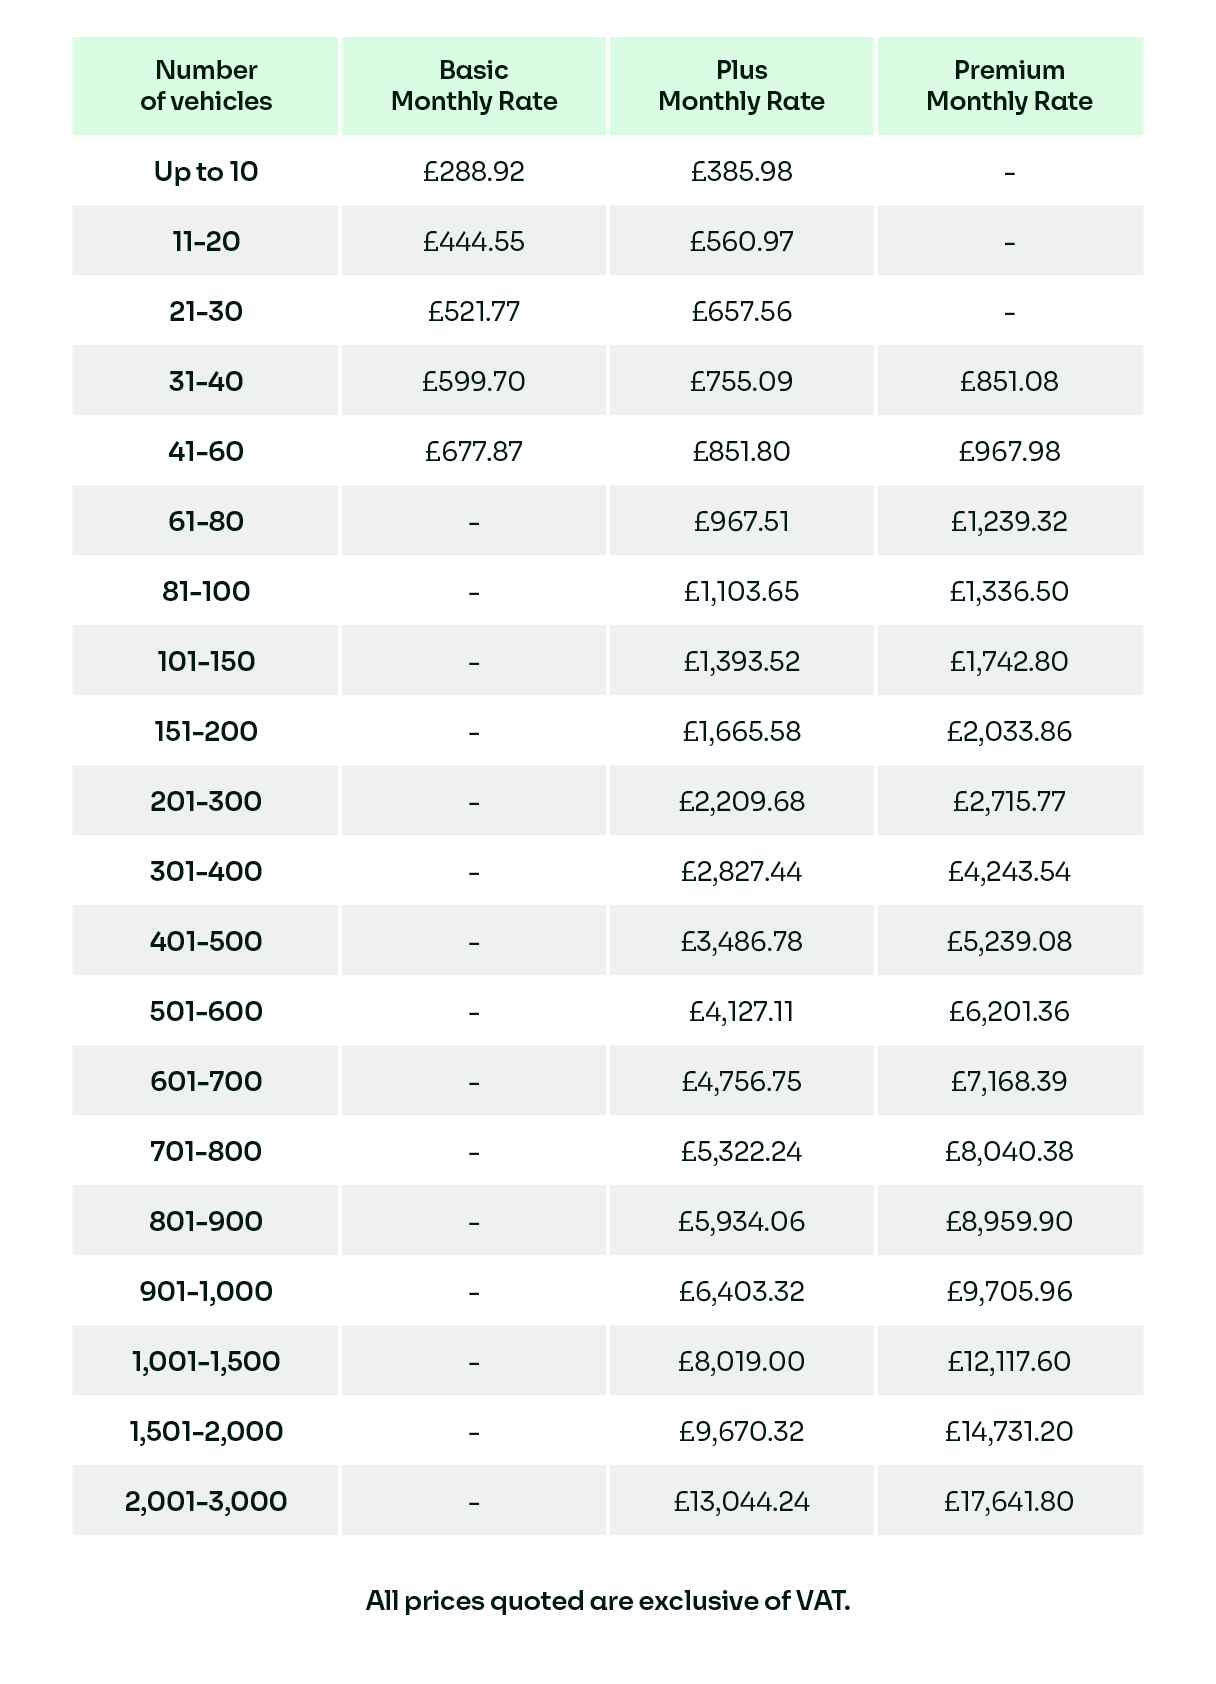
Task: Select the £1,336.50 Premium price
Action: pyautogui.click(x=1009, y=592)
